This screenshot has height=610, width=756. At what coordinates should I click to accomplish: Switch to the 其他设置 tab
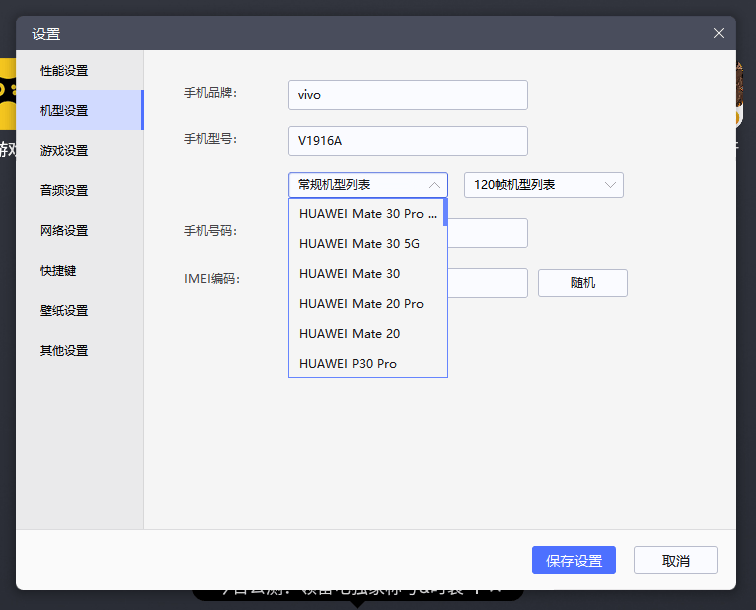click(x=80, y=351)
